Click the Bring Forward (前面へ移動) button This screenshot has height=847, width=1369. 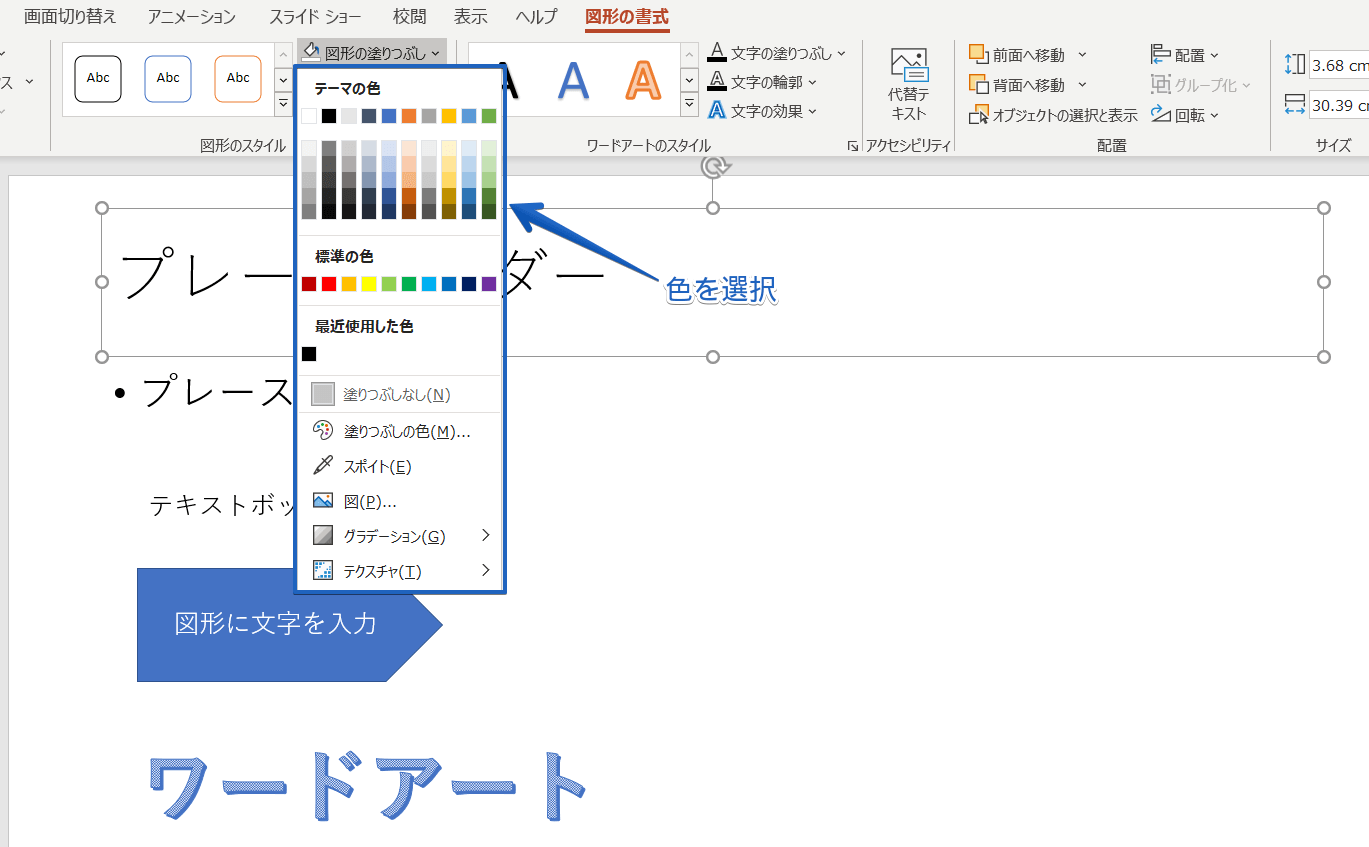1017,55
